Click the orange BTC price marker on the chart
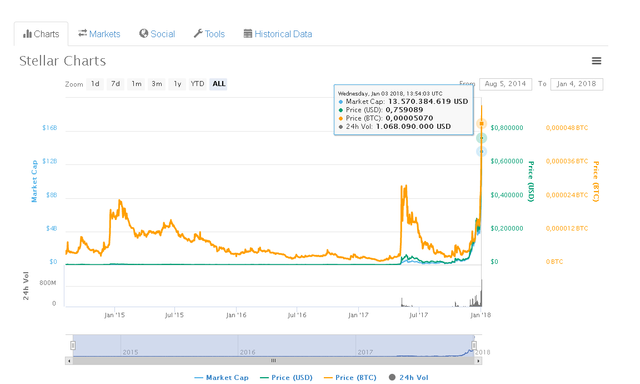The image size is (640, 384). pos(482,123)
